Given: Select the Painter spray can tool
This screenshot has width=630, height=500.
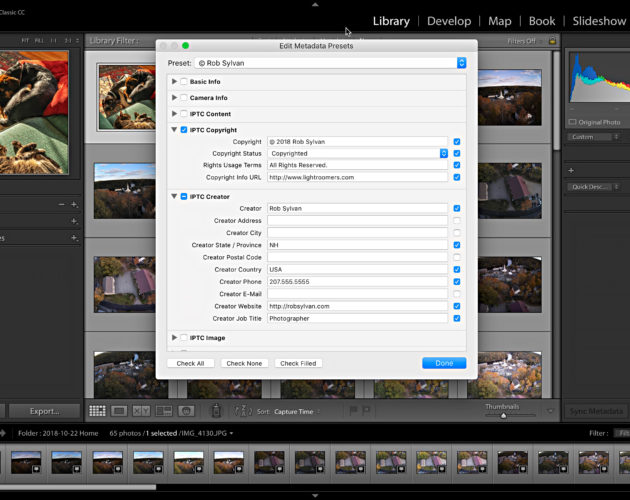Looking at the screenshot, I should 216,411.
